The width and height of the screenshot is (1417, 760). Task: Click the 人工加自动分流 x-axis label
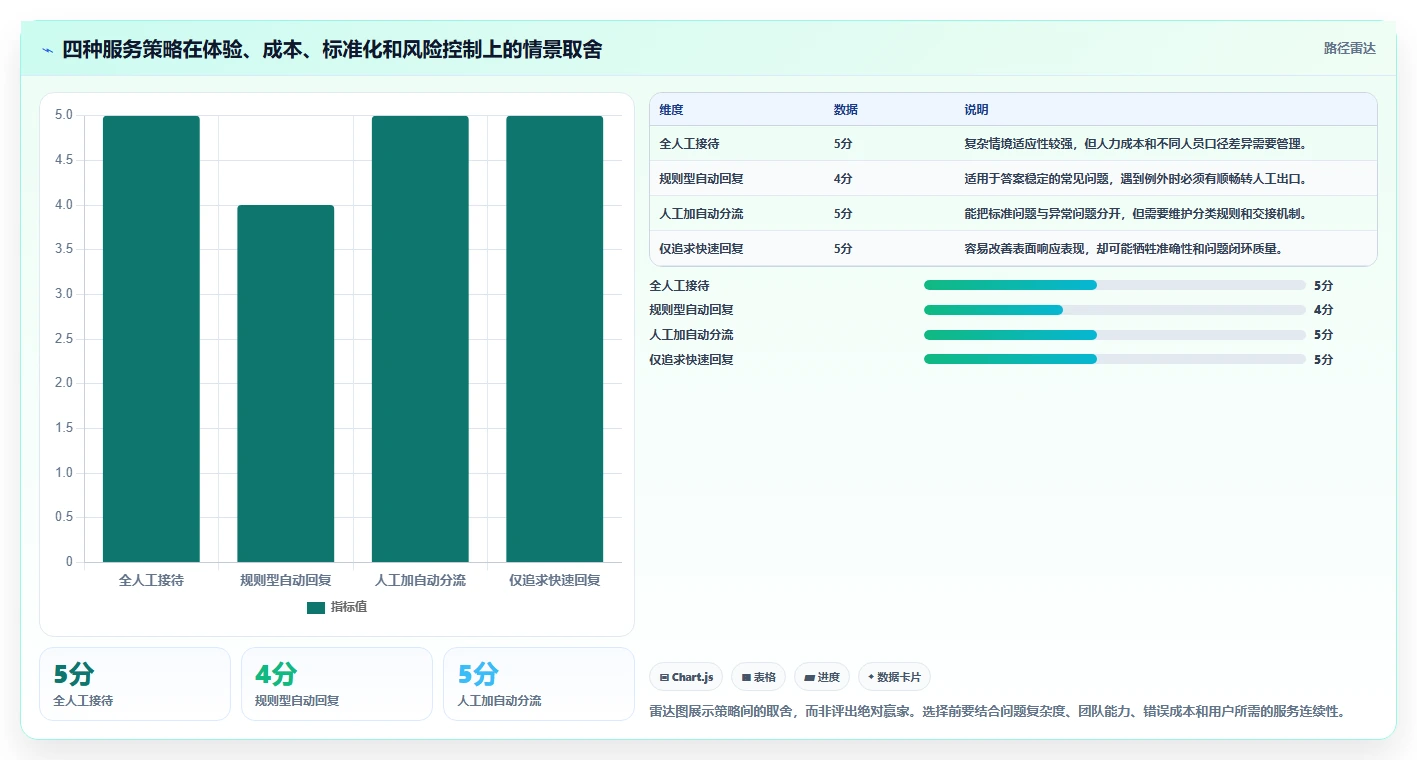(420, 580)
